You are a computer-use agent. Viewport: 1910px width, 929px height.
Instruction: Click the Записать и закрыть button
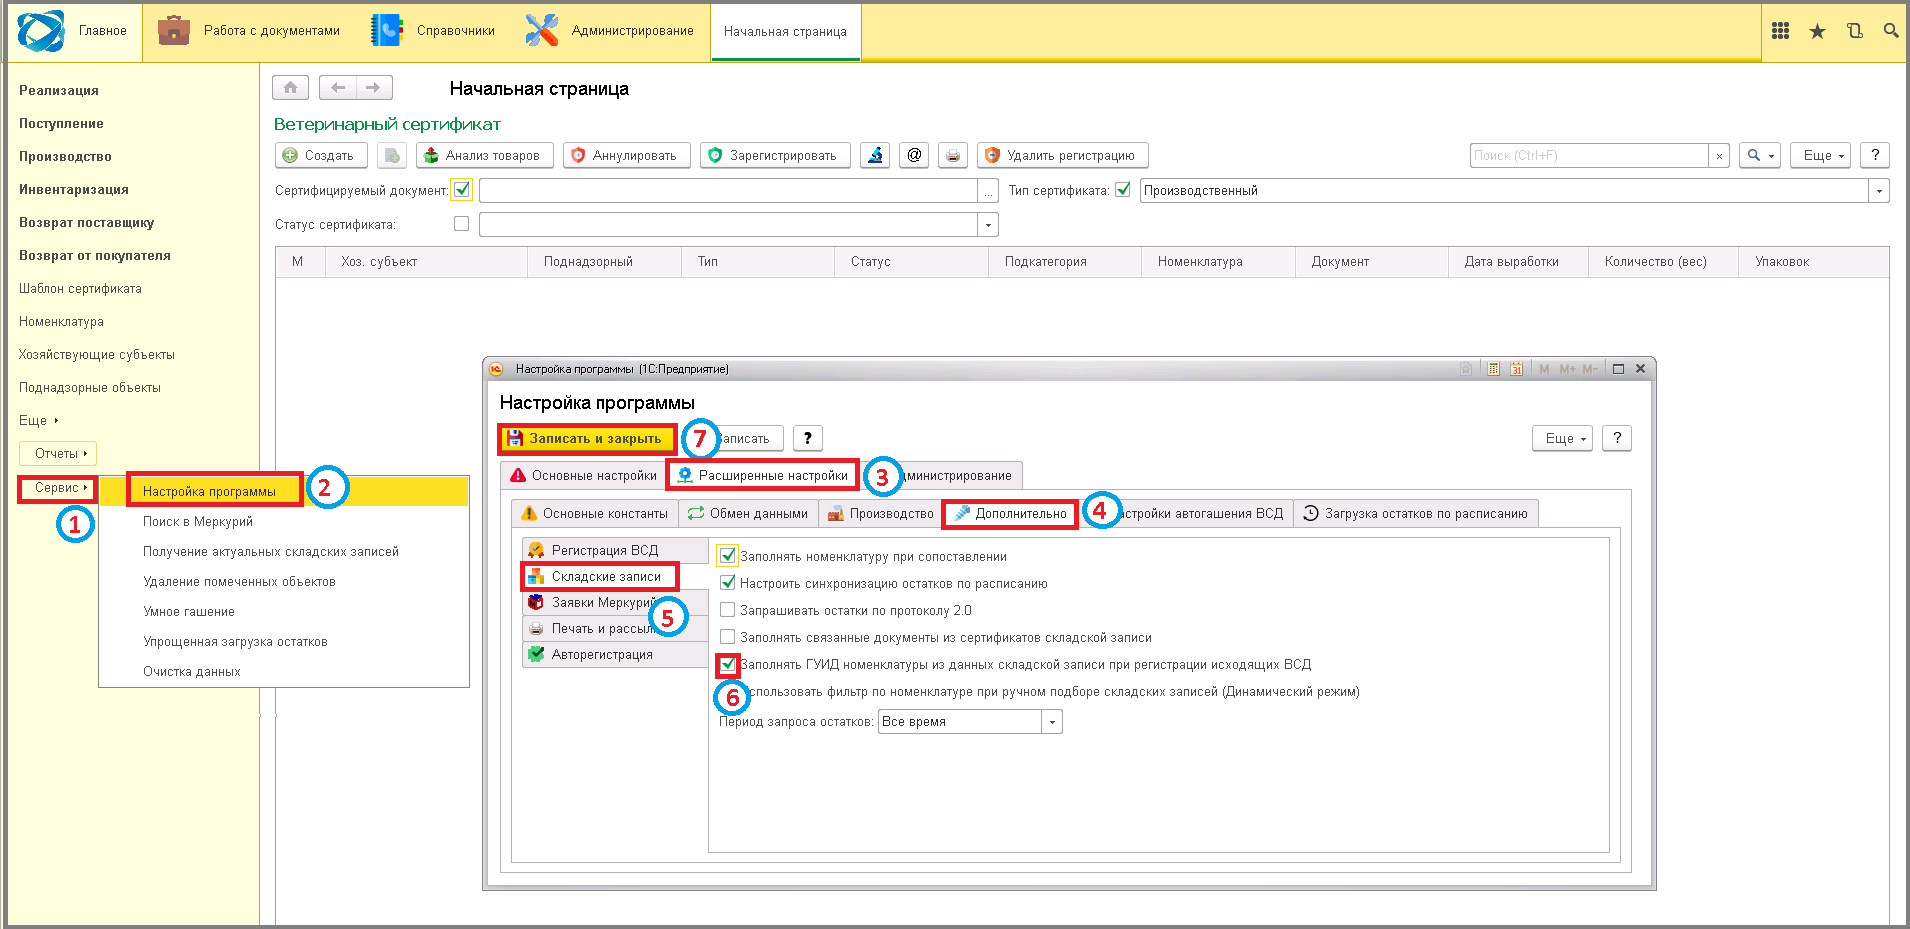coord(585,438)
